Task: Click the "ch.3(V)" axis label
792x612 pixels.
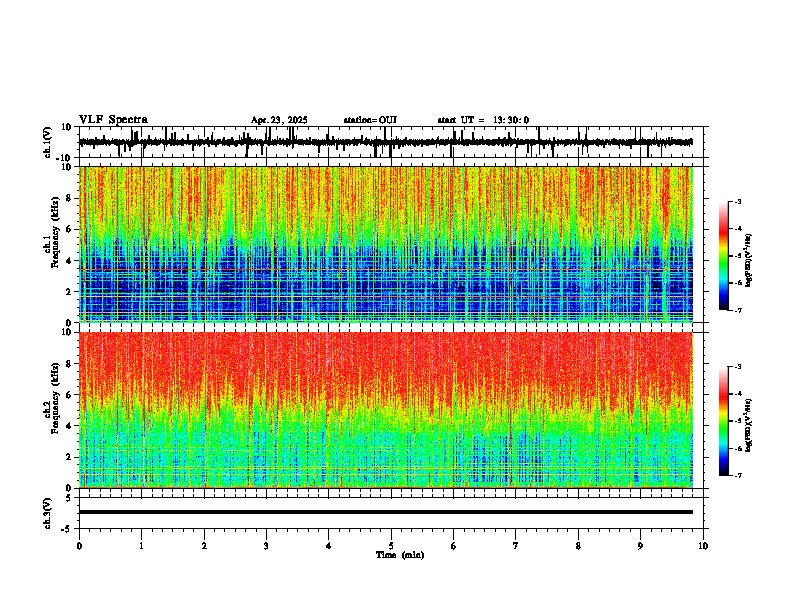Action: point(48,513)
